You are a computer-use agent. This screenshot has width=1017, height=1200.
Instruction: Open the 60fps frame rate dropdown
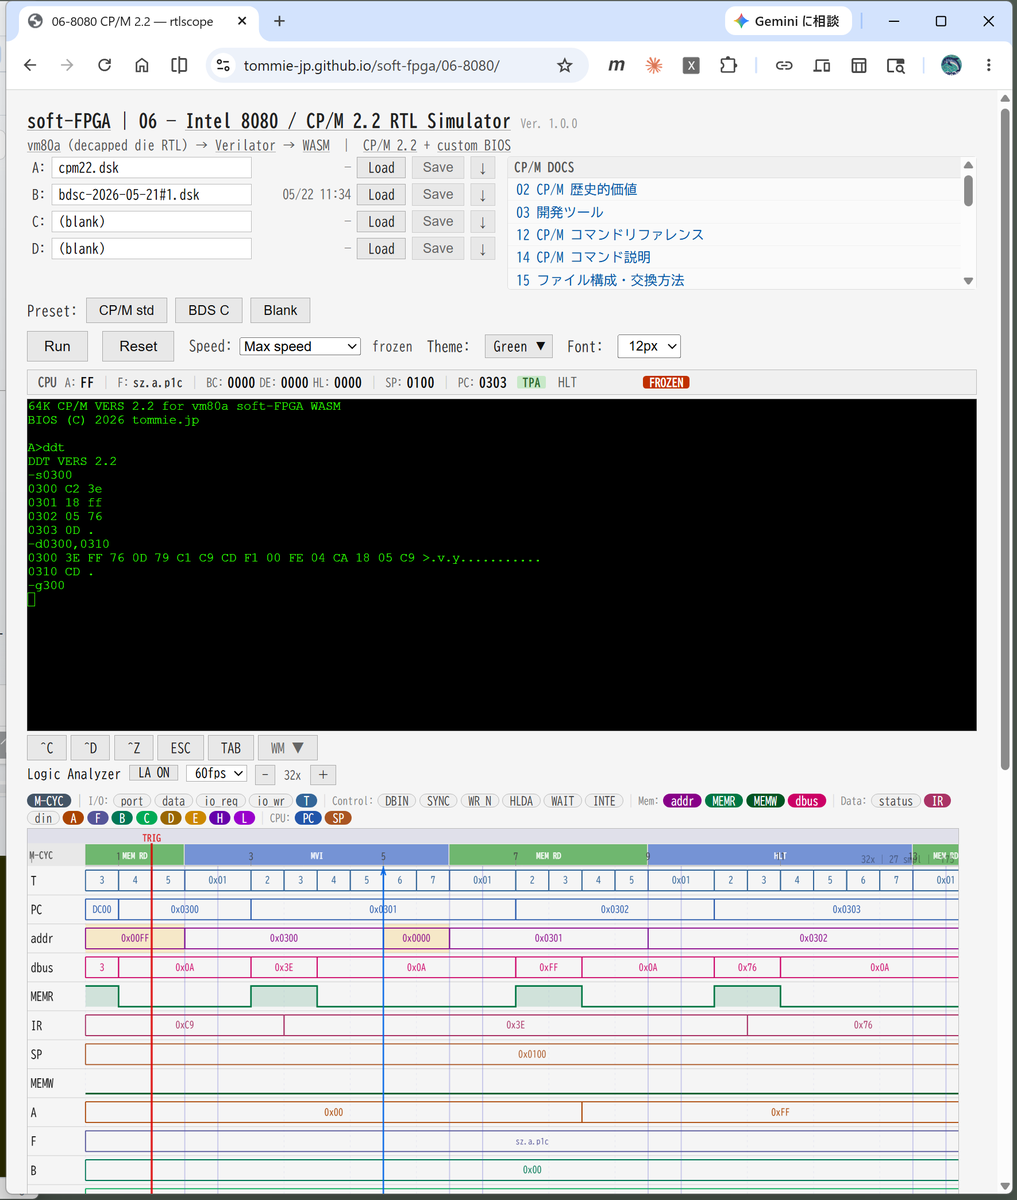click(x=216, y=773)
